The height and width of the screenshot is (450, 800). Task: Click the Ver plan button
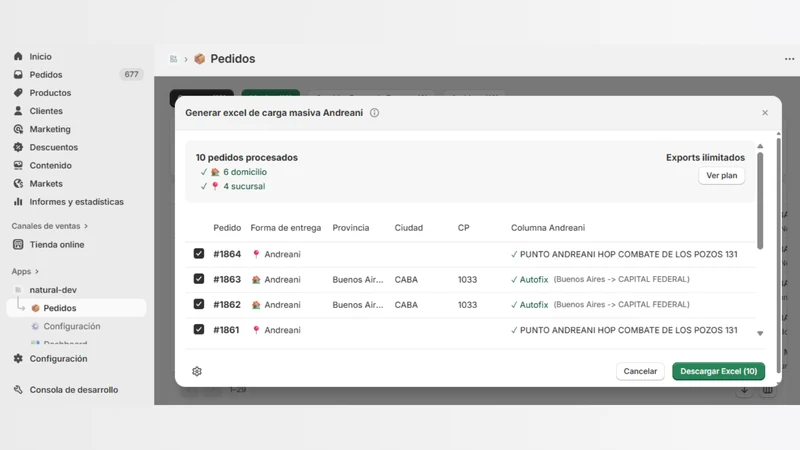(721, 176)
